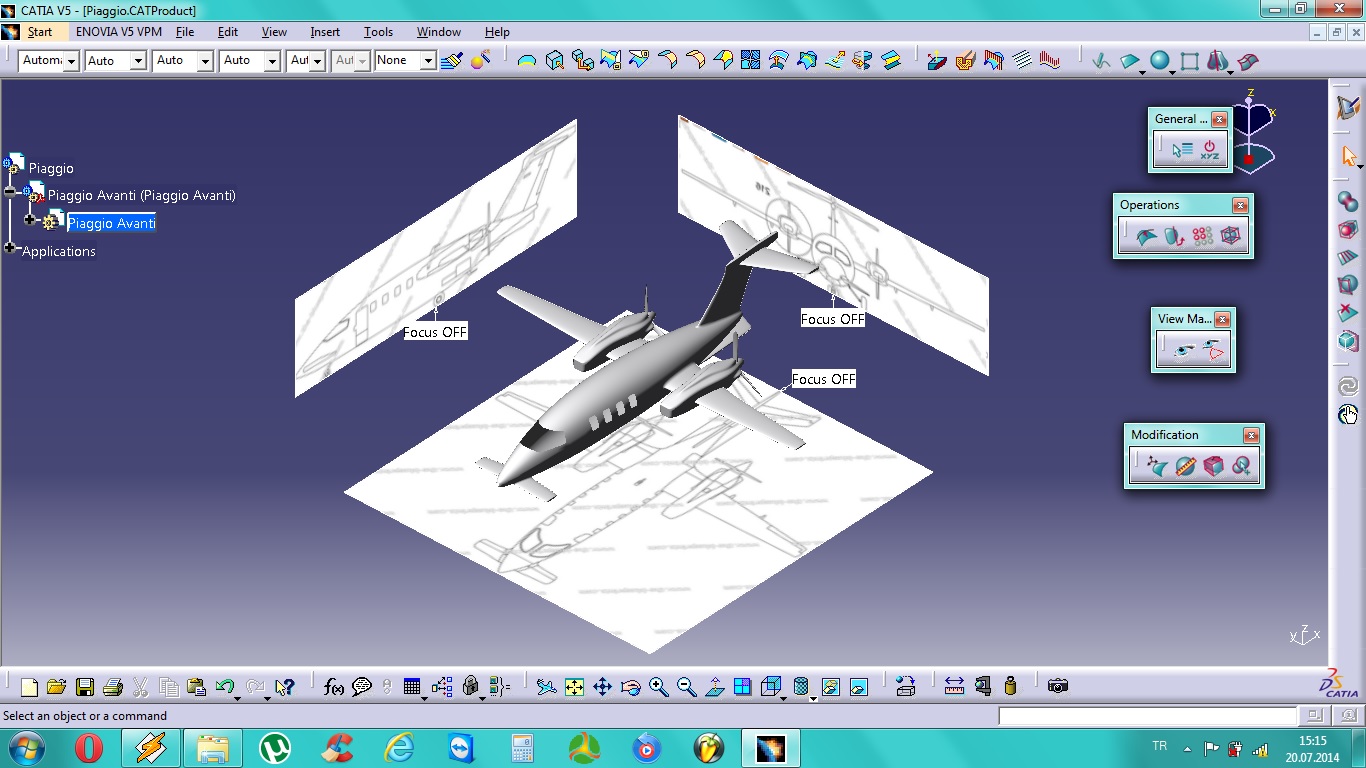Click the Fit All In view icon

tap(574, 687)
